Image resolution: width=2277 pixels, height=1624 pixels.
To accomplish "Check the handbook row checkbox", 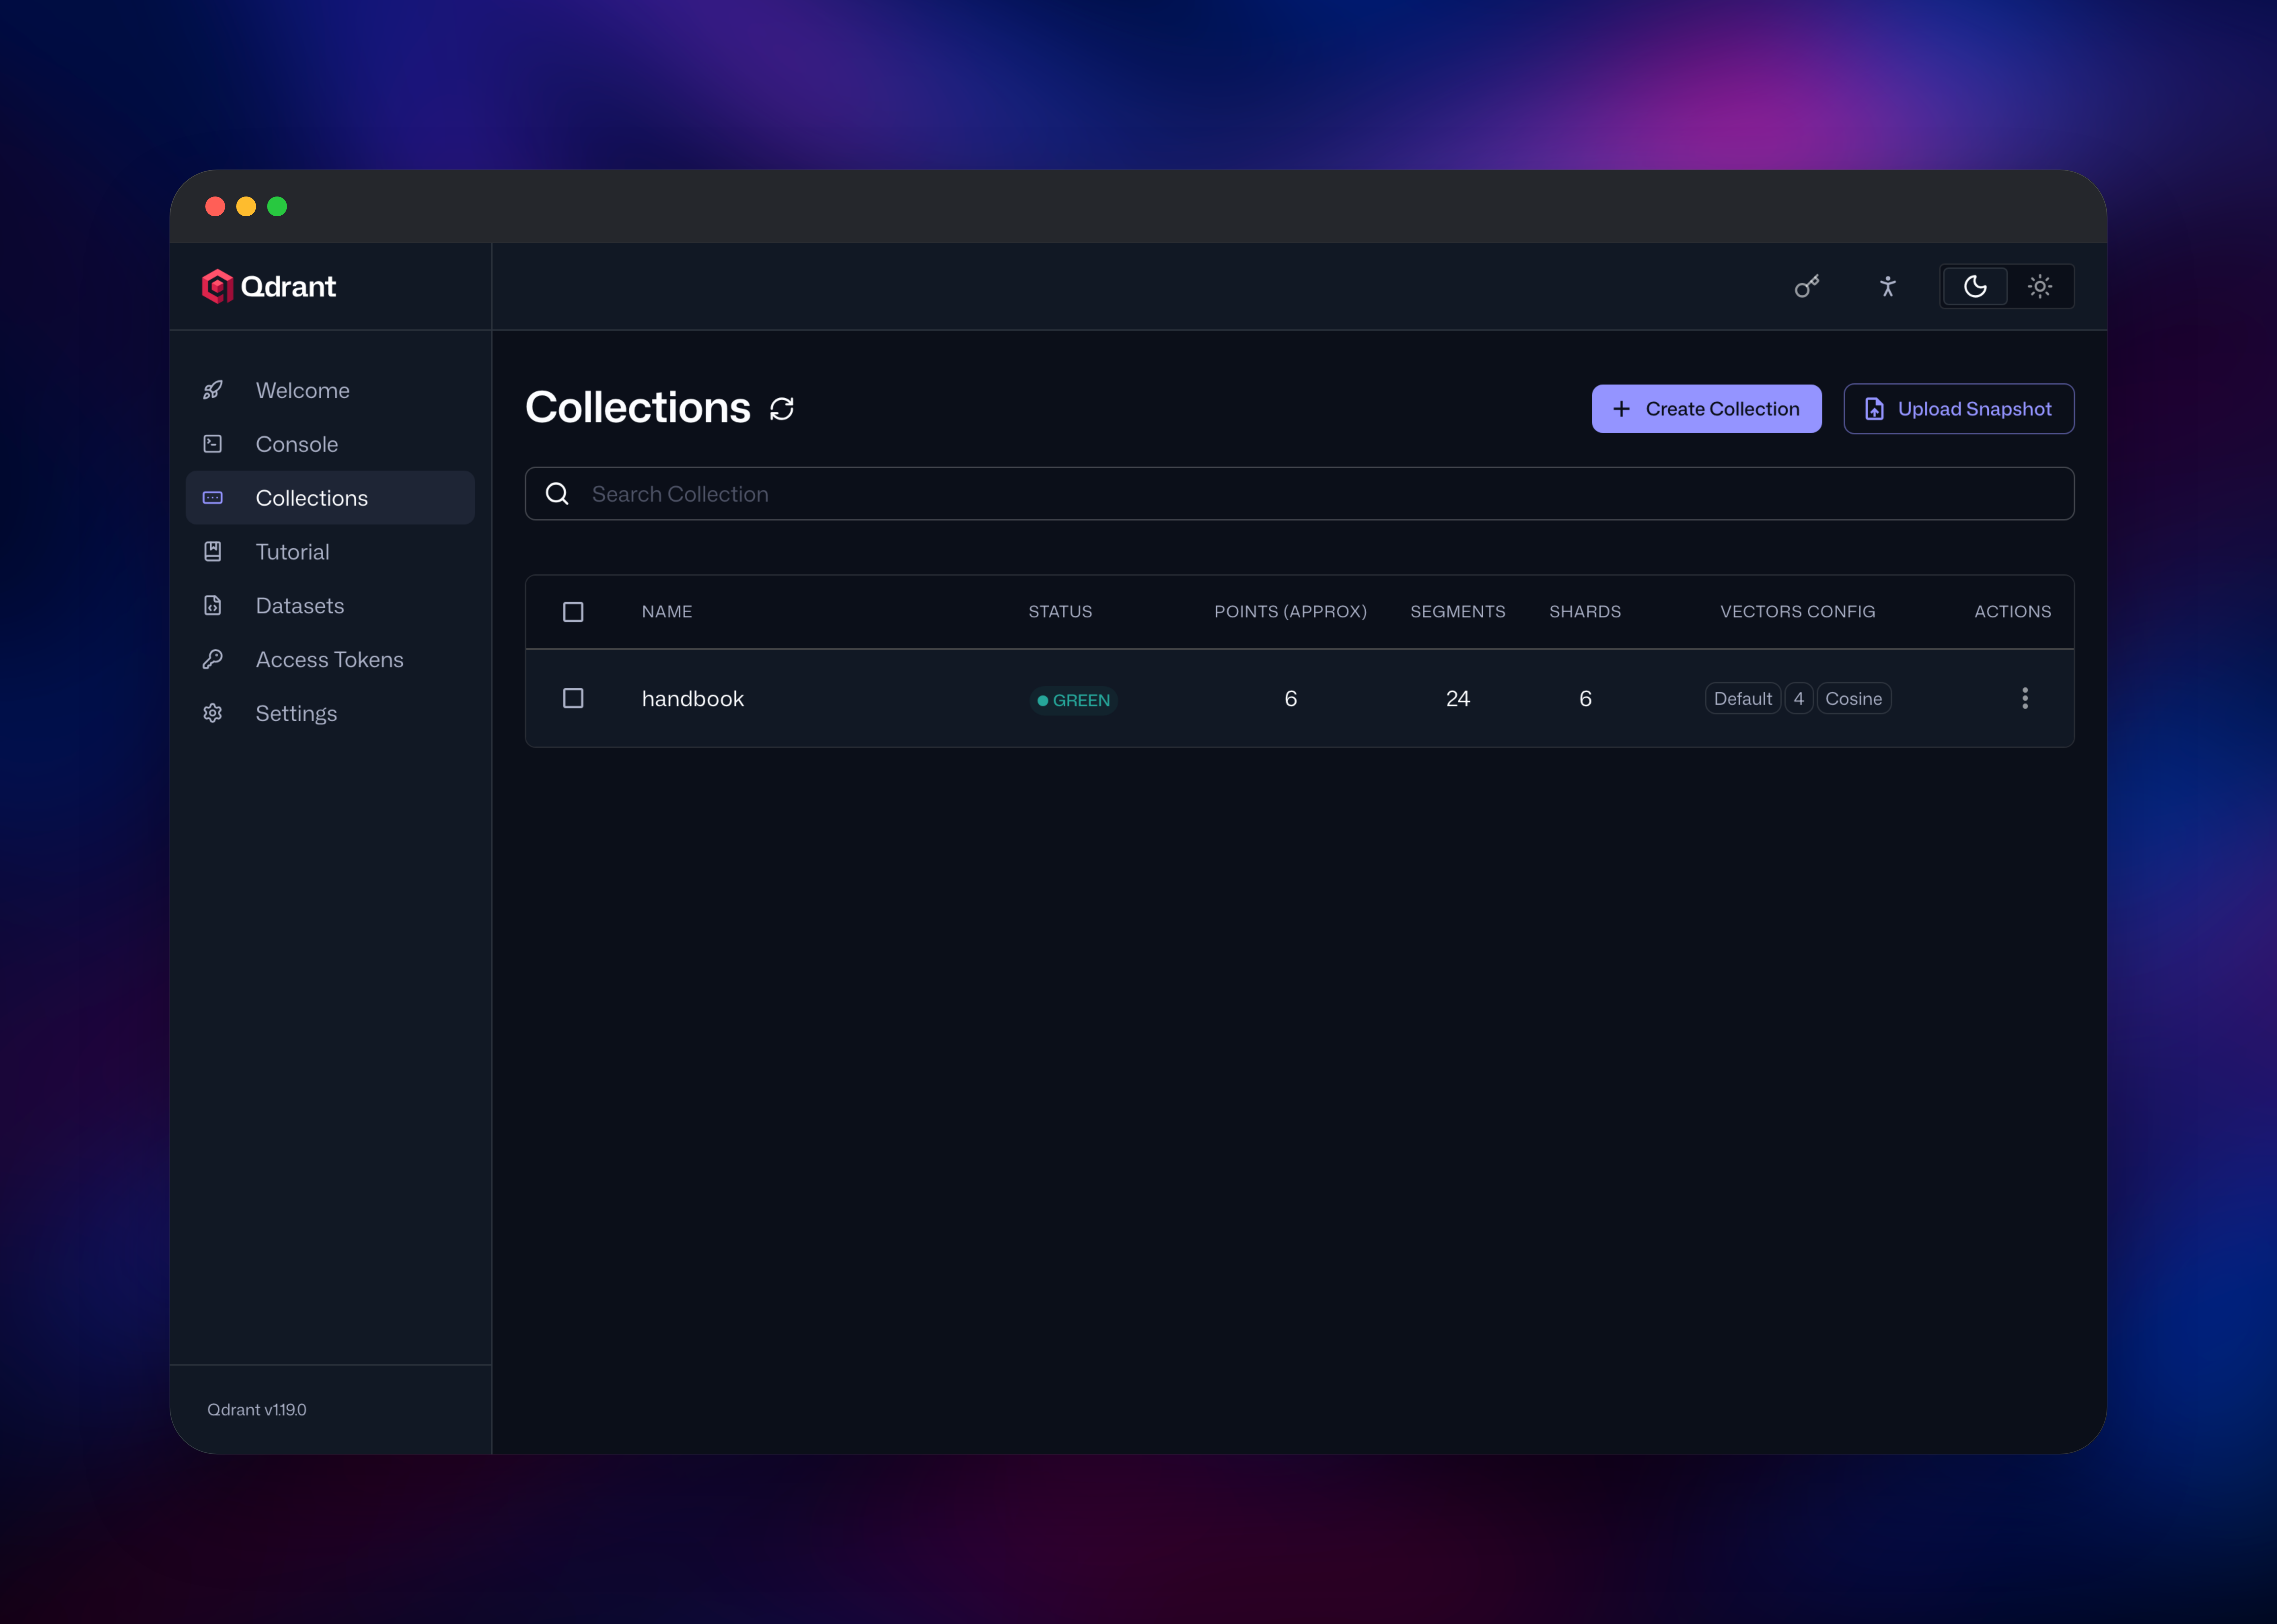I will tap(573, 698).
